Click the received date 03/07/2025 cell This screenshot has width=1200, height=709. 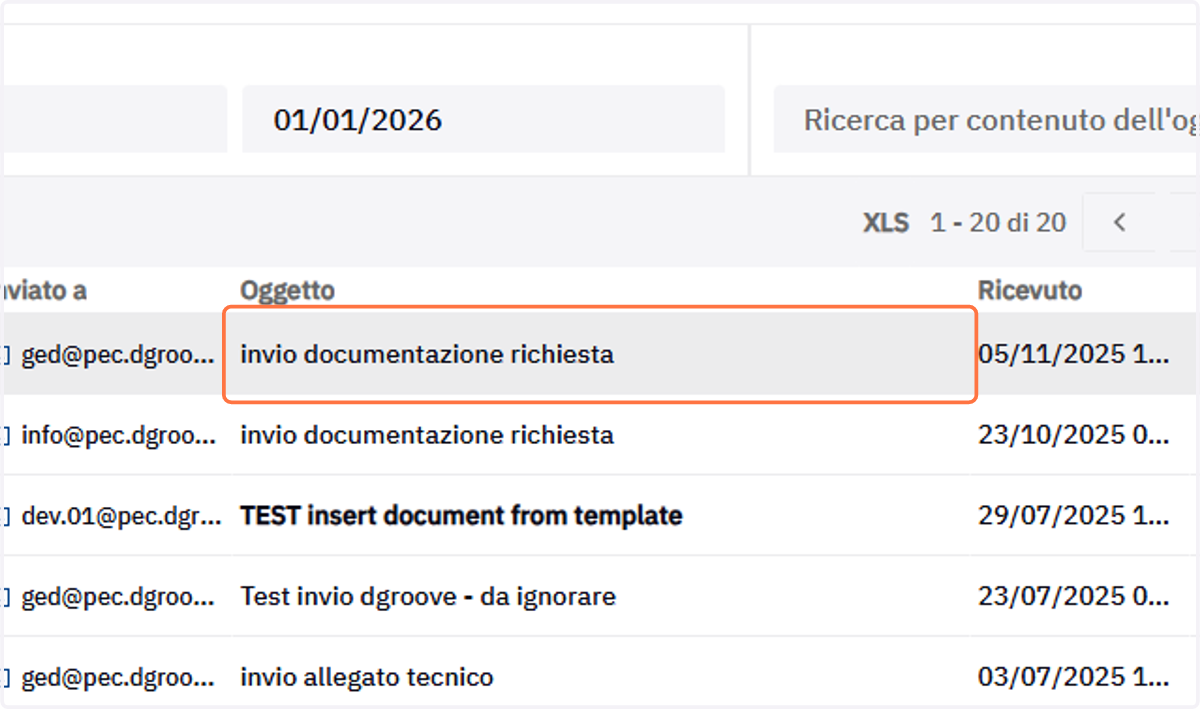1073,677
